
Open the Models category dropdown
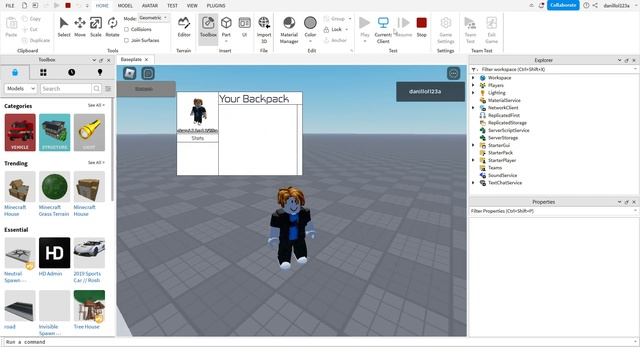[x=20, y=89]
